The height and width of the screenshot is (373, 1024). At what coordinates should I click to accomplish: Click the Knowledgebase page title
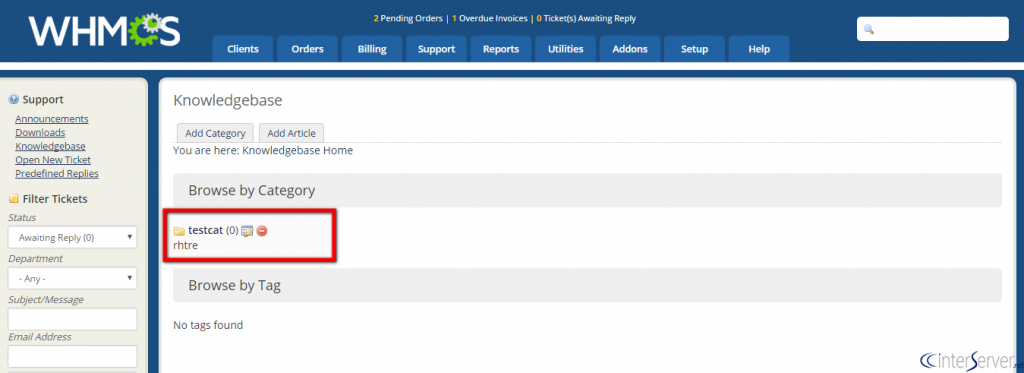tap(227, 101)
